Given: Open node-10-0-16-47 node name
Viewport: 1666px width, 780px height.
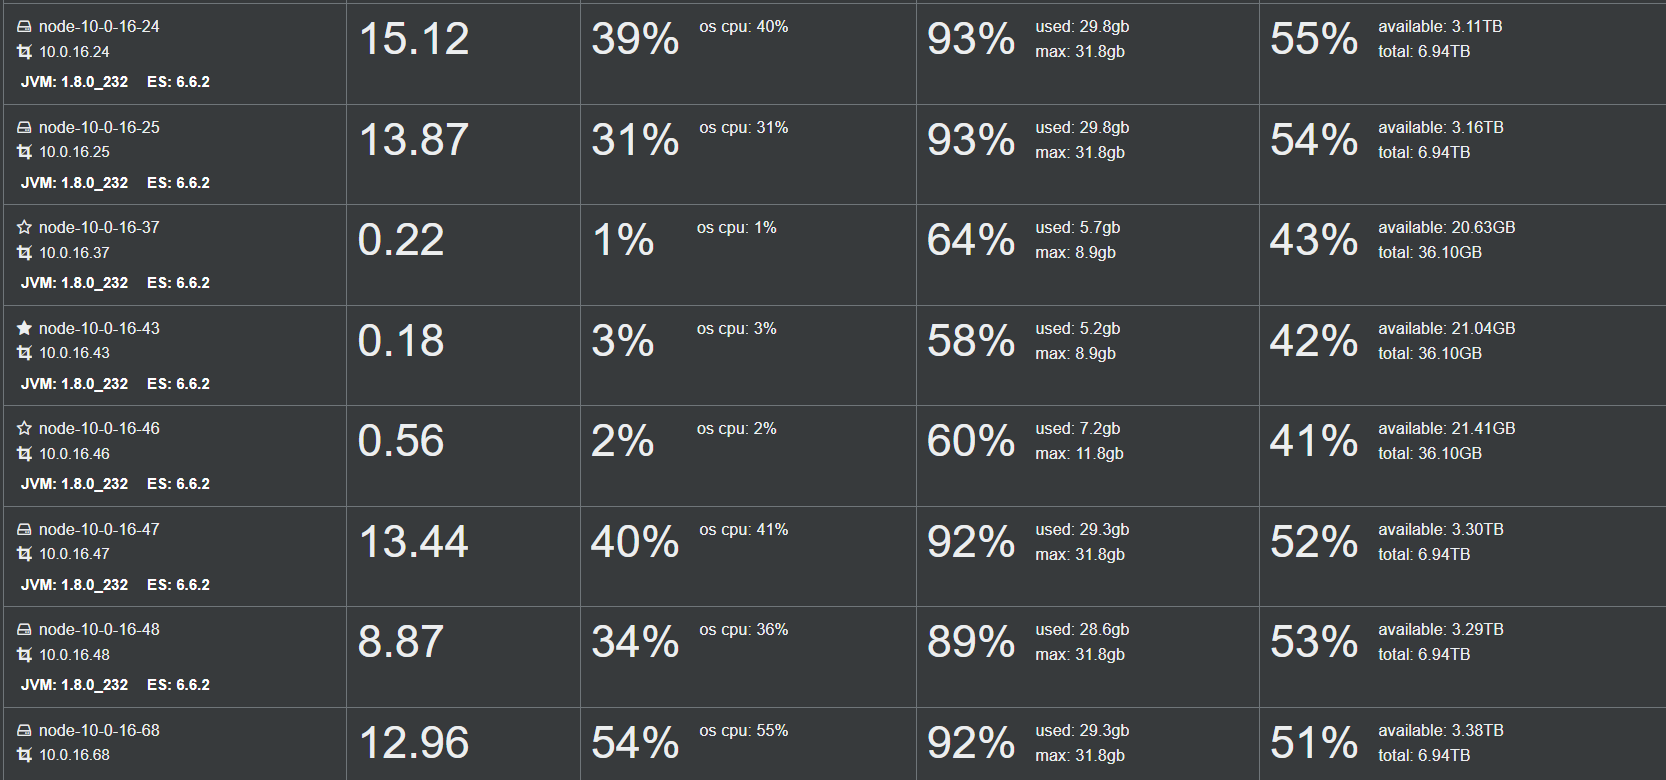Looking at the screenshot, I should pyautogui.click(x=99, y=529).
